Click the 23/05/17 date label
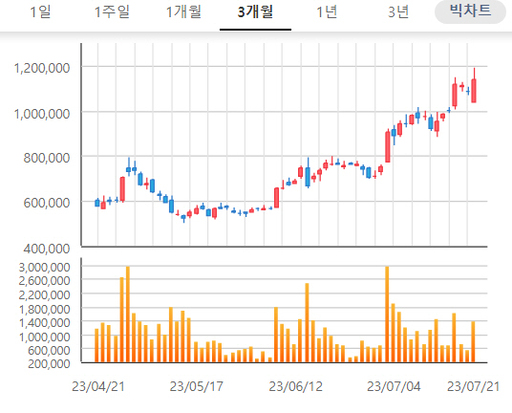 [x=196, y=387]
